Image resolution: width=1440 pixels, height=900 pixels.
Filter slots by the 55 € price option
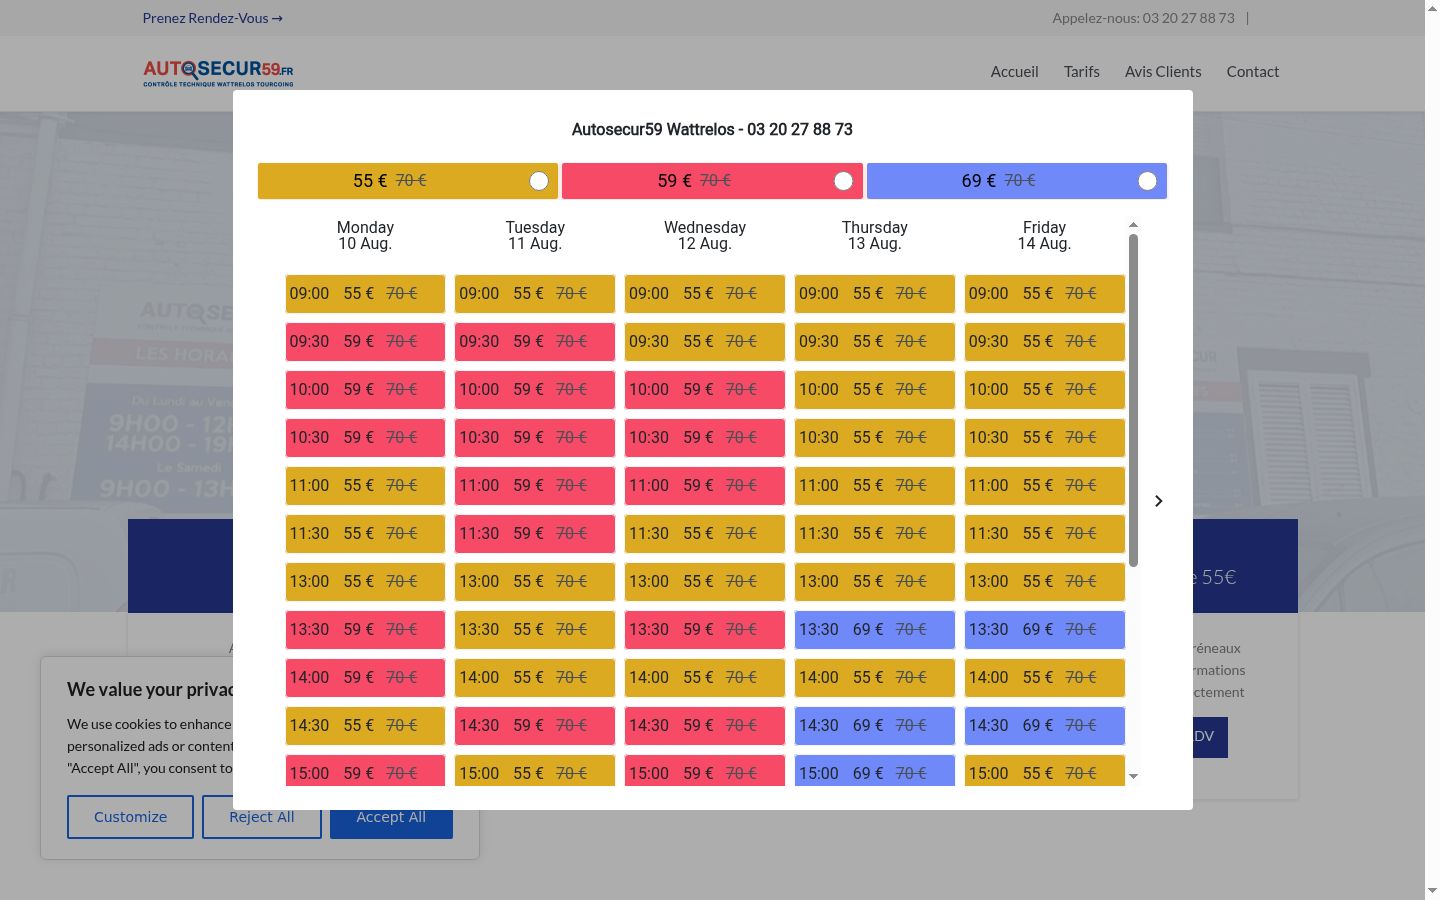[x=408, y=181]
